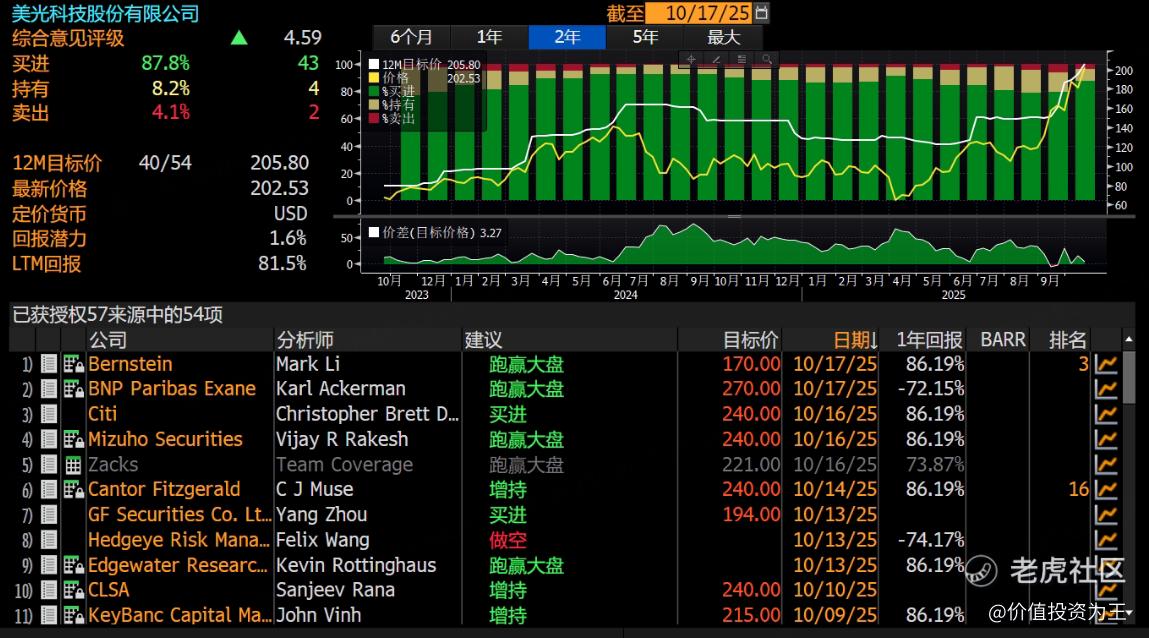Open locked spreadsheet icon for Cantor Fitzgerald
This screenshot has height=638, width=1149.
click(73, 489)
